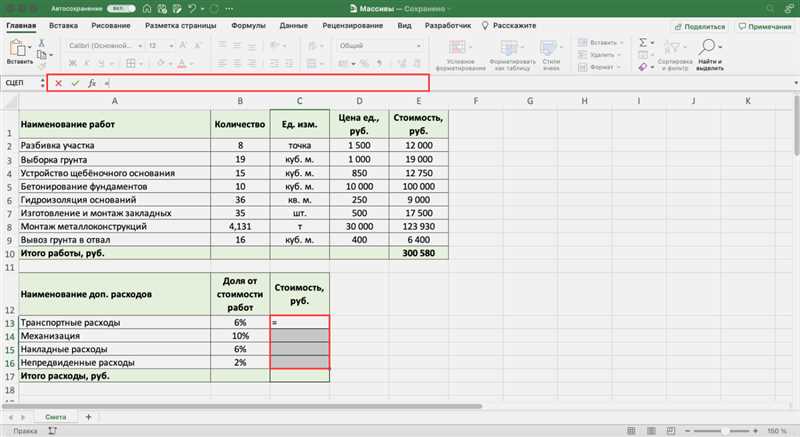This screenshot has height=437, width=800.
Task: Click the Clear eraser icon
Action: point(643,67)
